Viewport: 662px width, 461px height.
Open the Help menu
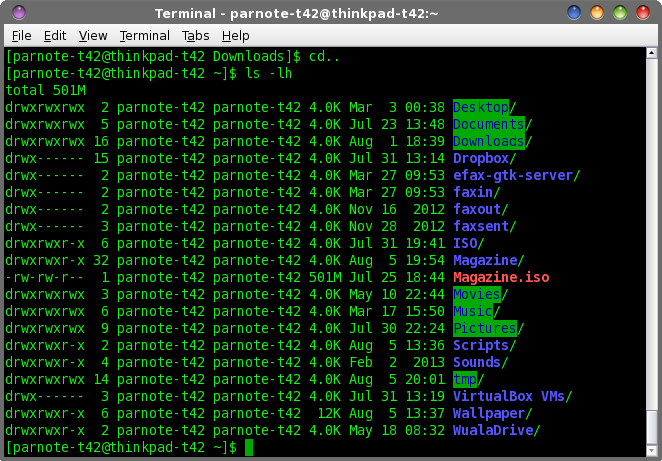coord(235,36)
